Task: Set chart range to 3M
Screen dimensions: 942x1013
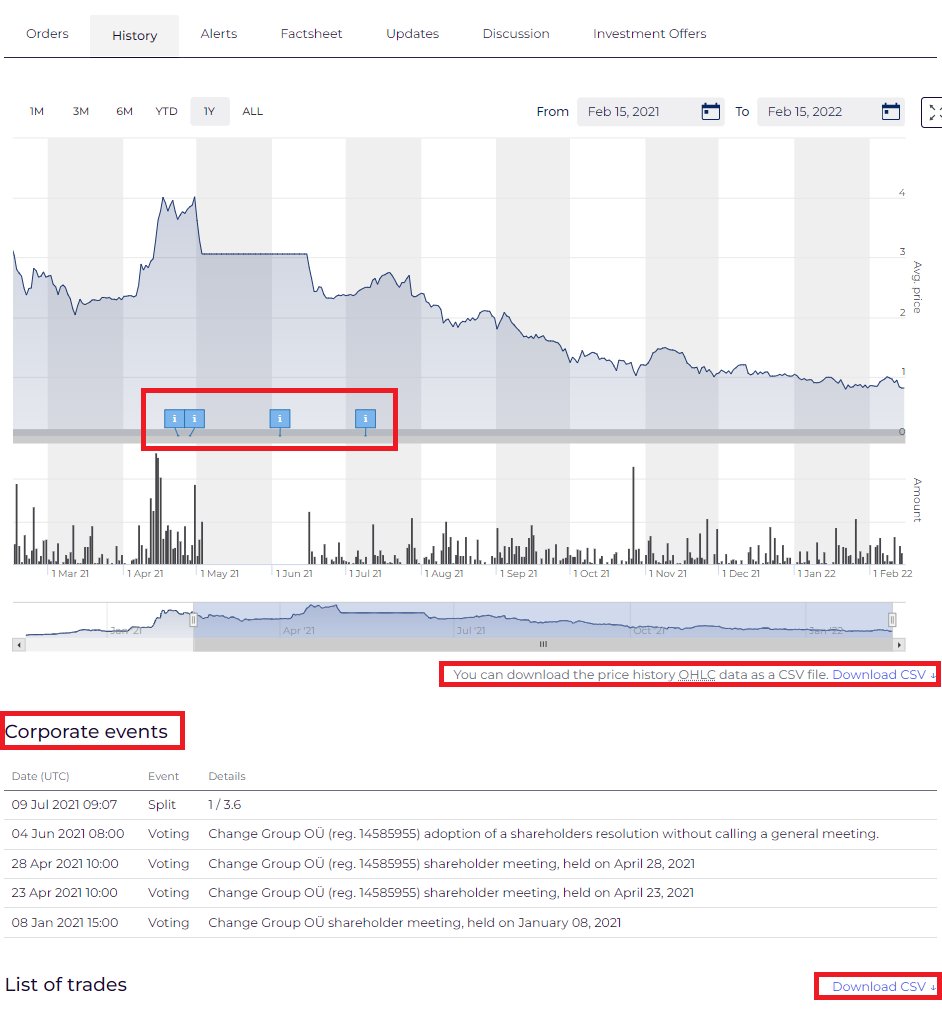Action: [81, 111]
